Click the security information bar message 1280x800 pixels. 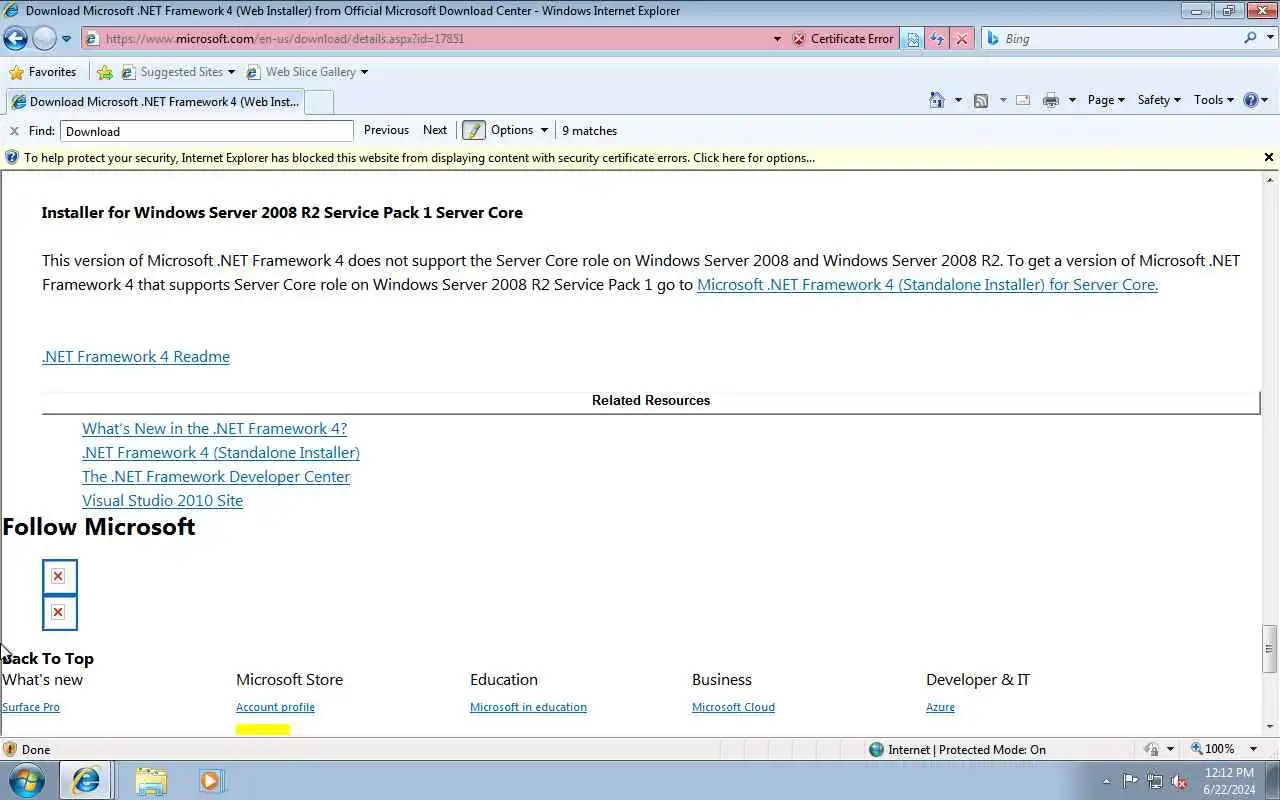pyautogui.click(x=419, y=158)
